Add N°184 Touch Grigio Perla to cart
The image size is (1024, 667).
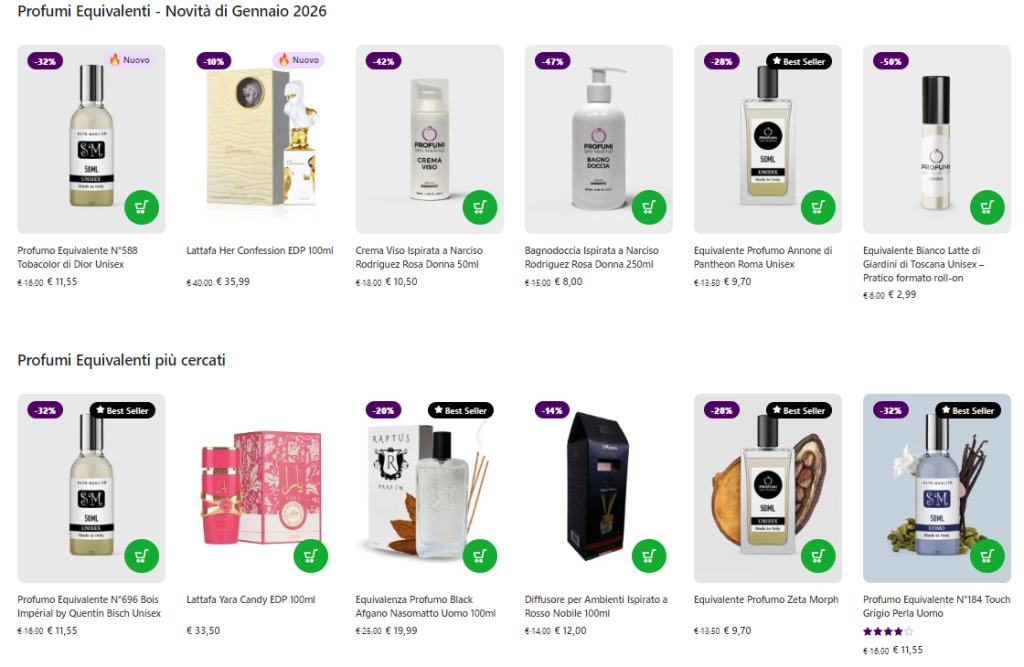click(987, 557)
